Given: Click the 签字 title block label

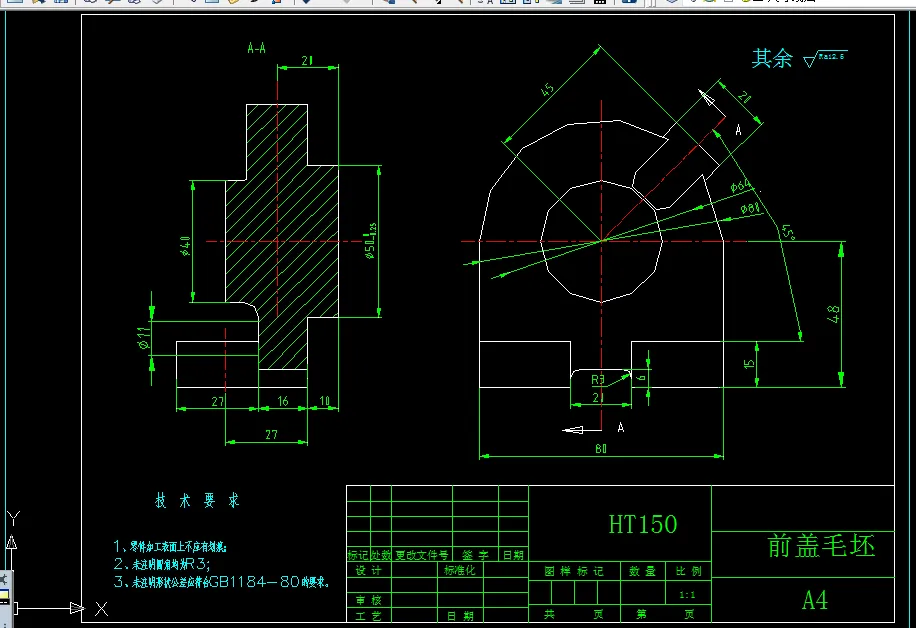Looking at the screenshot, I should pos(475,555).
